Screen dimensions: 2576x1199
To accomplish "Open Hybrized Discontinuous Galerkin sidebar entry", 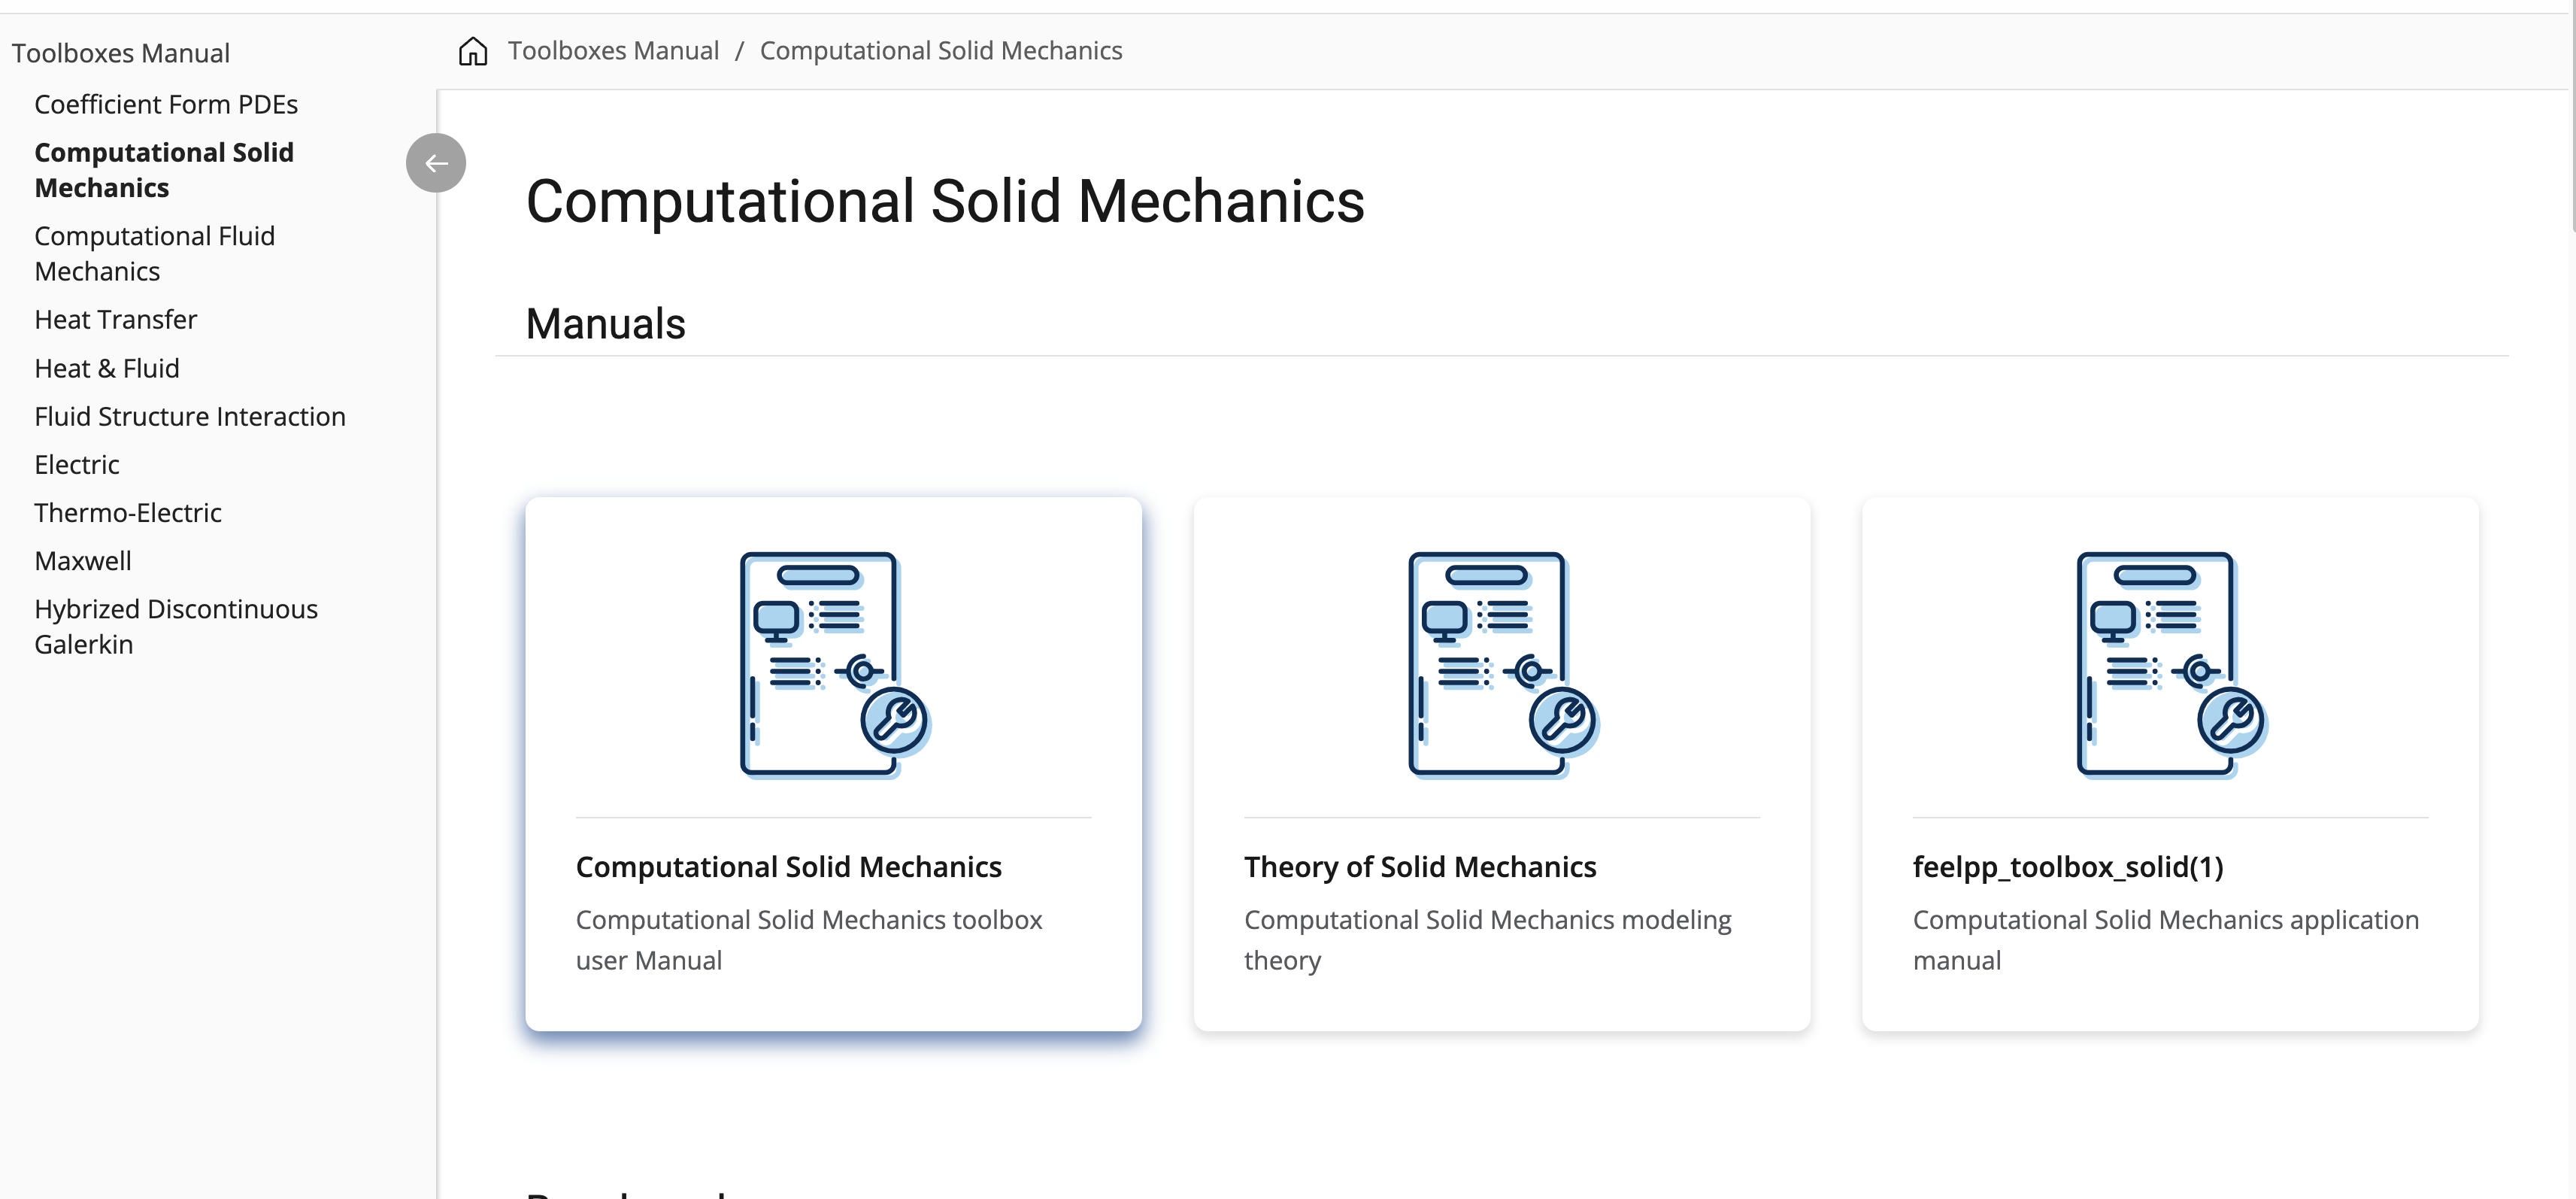I will click(x=176, y=627).
